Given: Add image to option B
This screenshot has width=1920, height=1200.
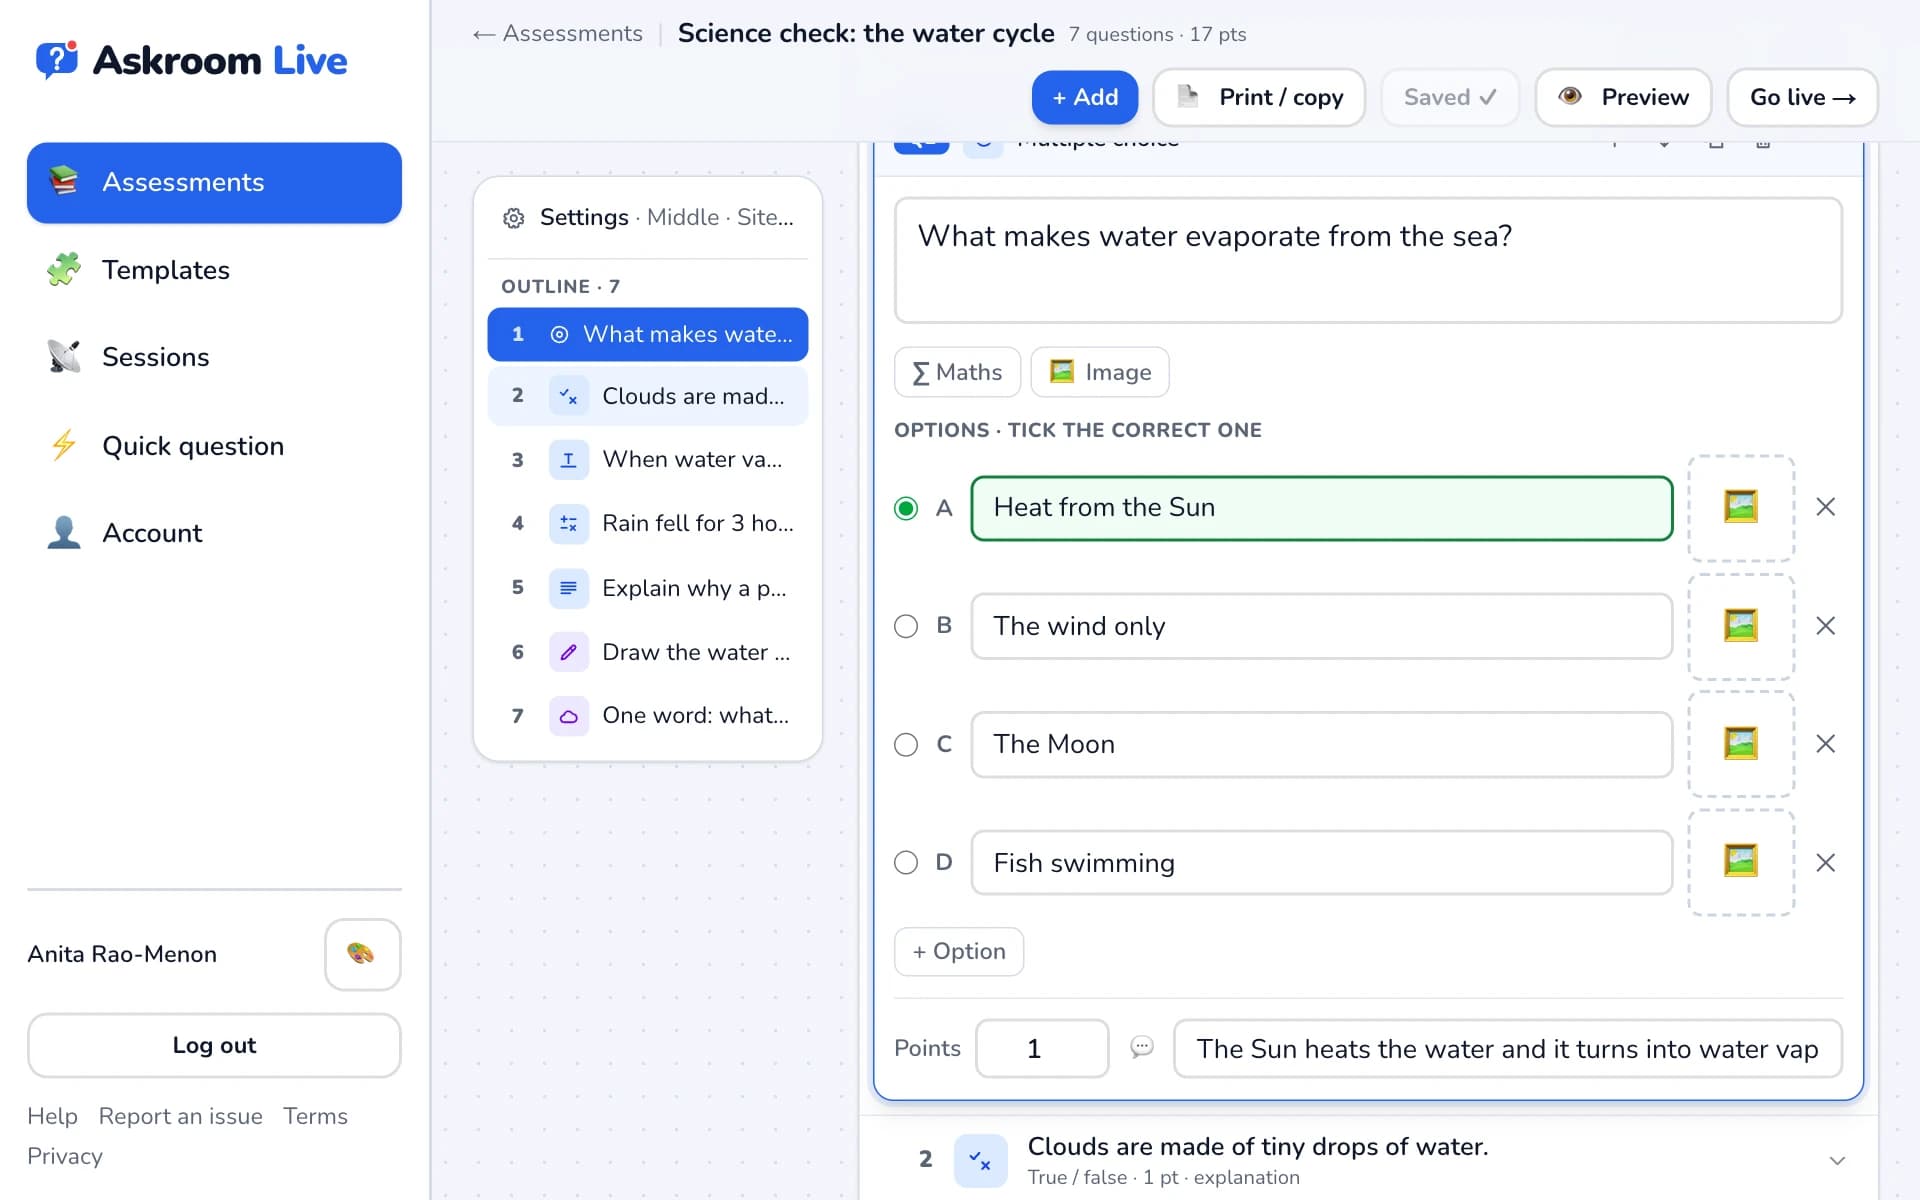Looking at the screenshot, I should coord(1741,626).
